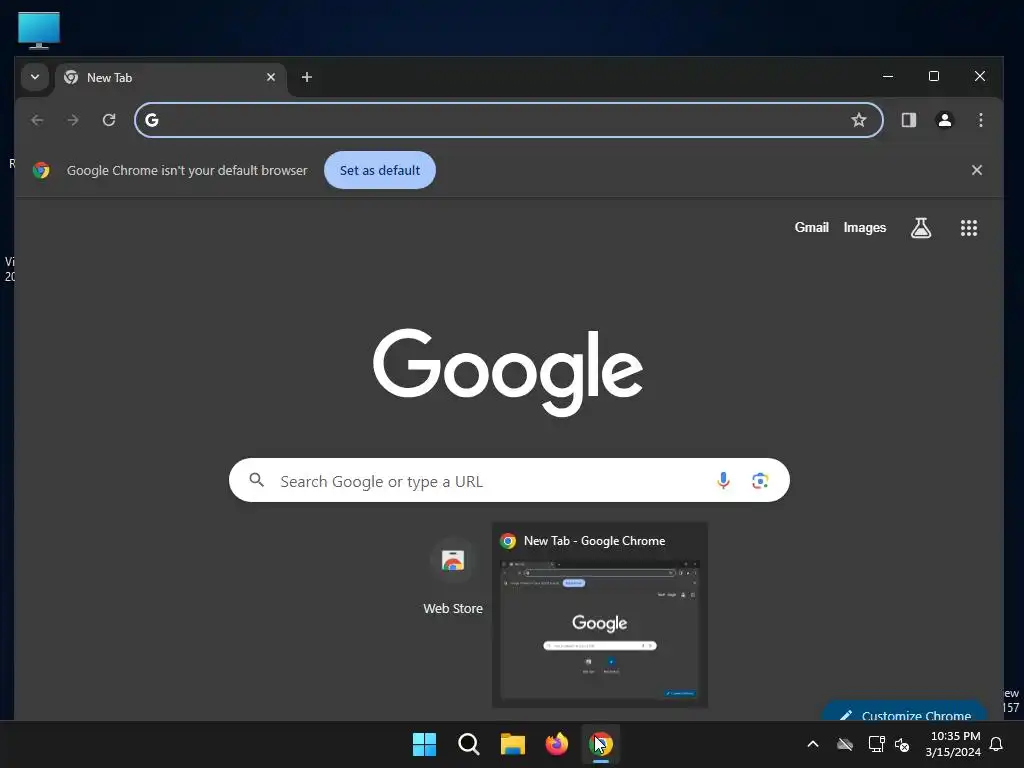Go forward with the forward arrow
The width and height of the screenshot is (1024, 768).
73,120
